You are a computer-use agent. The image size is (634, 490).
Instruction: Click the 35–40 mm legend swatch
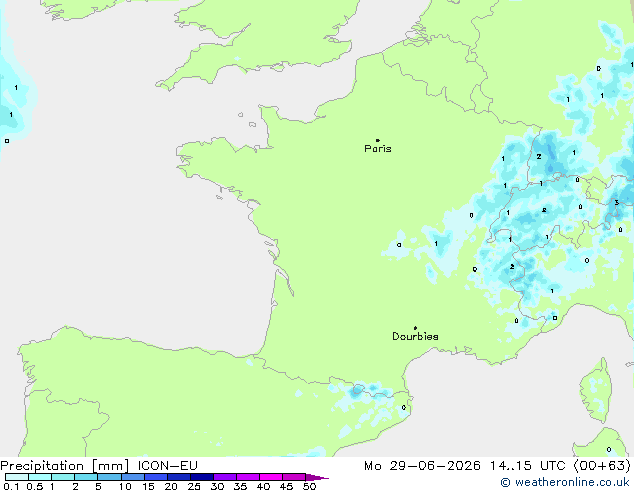pos(248,477)
